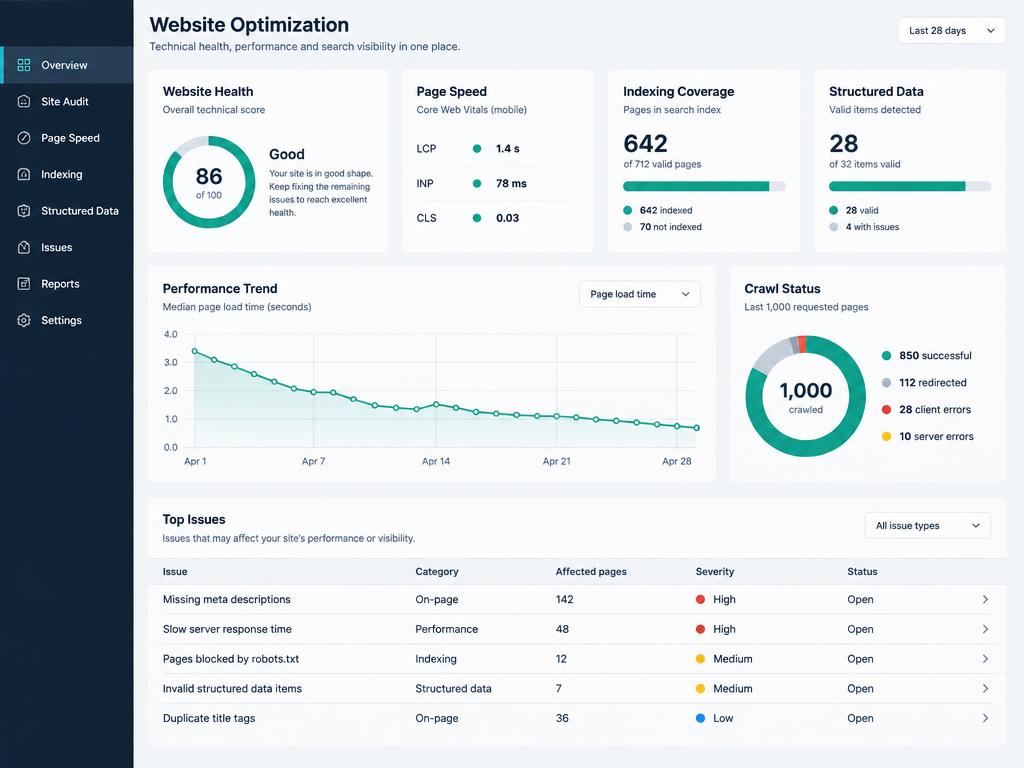The width and height of the screenshot is (1024, 768).
Task: Click the green LCP status dot
Action: coord(477,148)
